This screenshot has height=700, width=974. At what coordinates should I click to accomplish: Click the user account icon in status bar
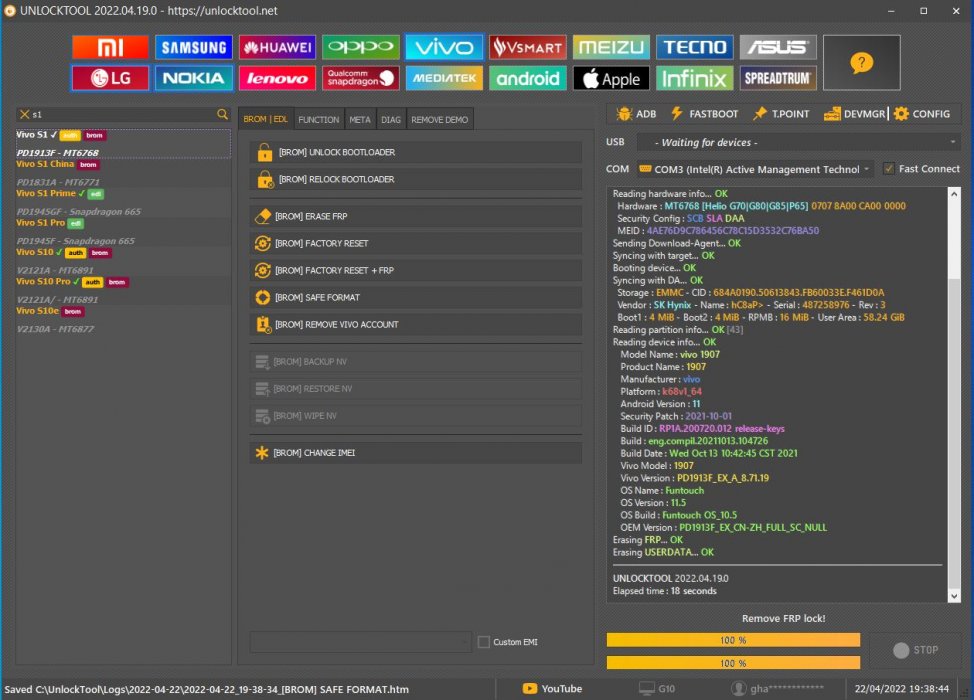(739, 688)
